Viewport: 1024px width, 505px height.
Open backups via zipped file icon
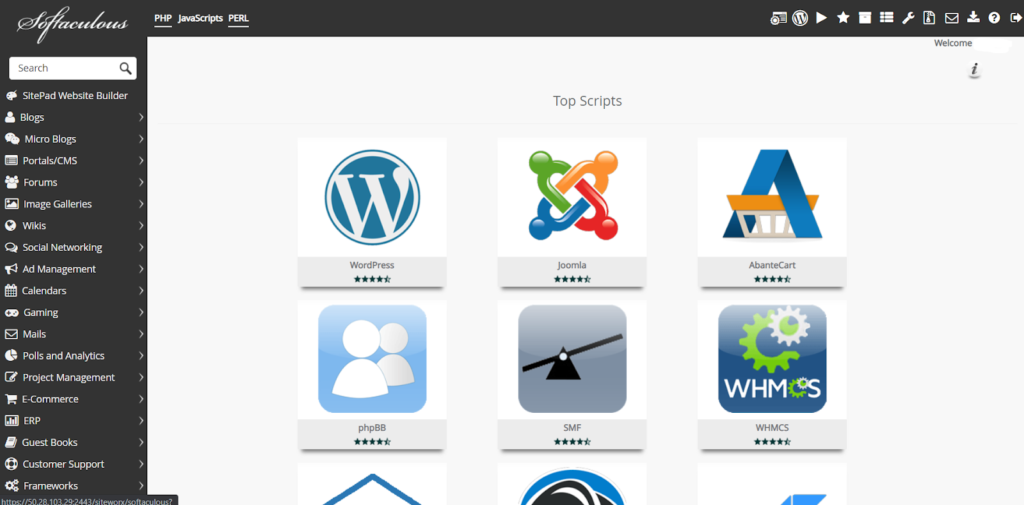[929, 18]
